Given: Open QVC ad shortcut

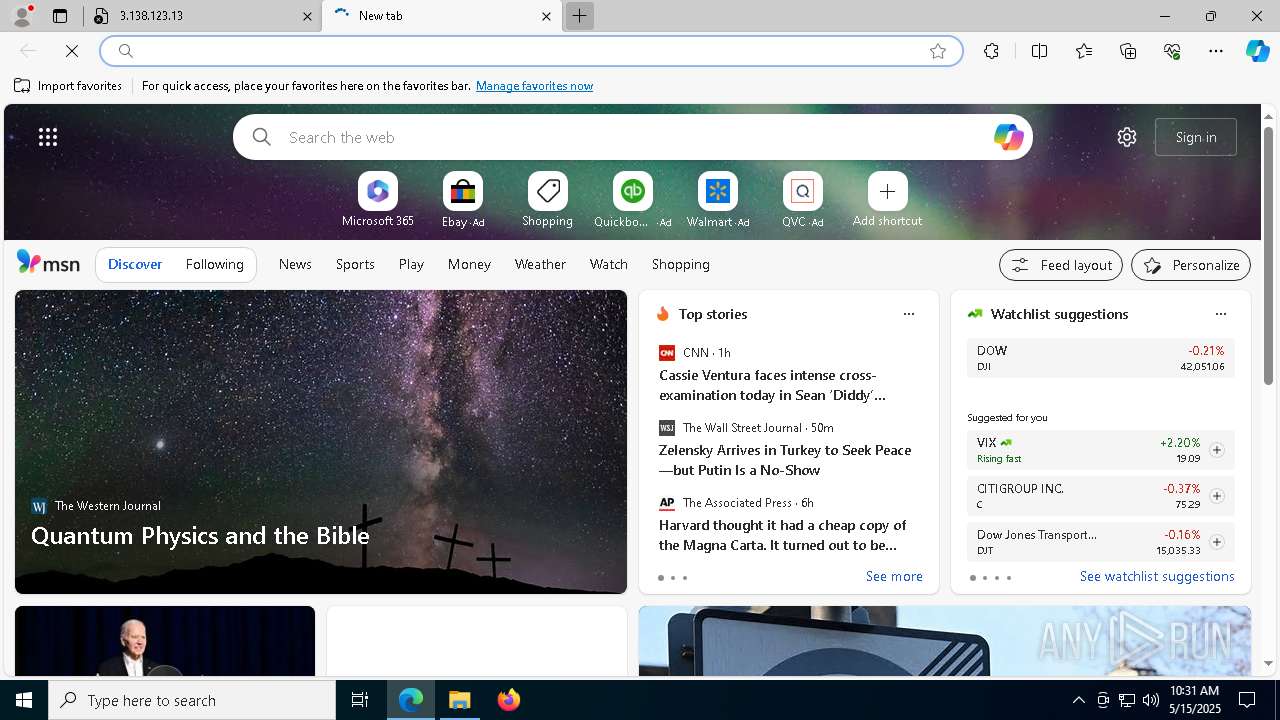Looking at the screenshot, I should (802, 200).
